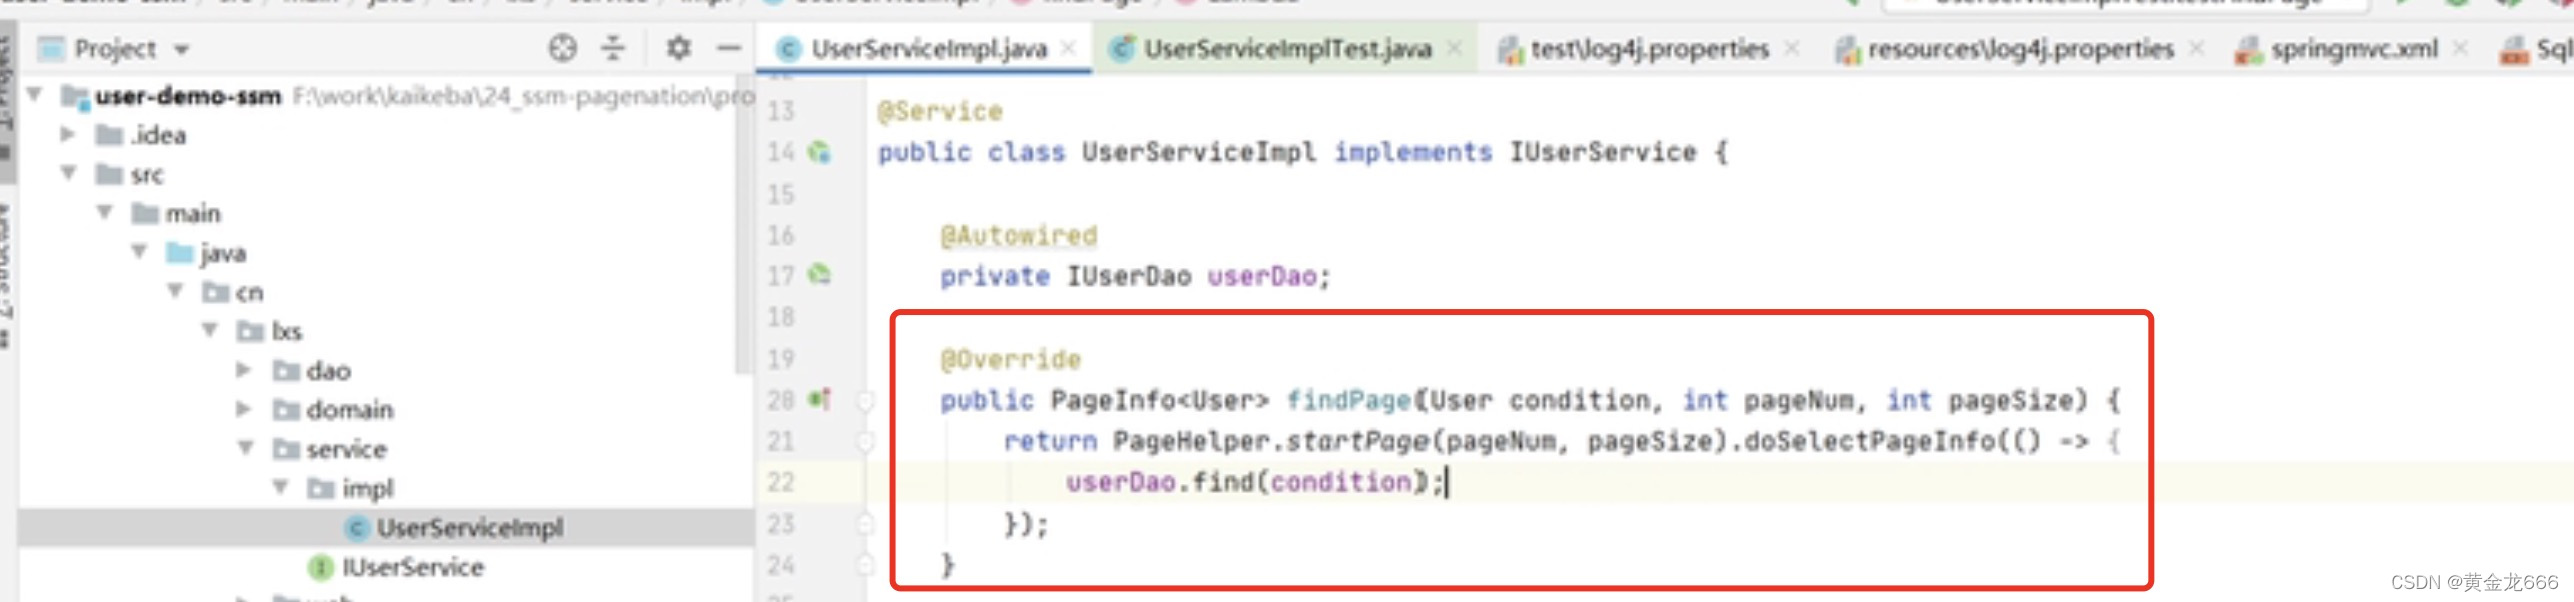This screenshot has height=602, width=2574.
Task: Collapse the service package
Action: coord(246,448)
